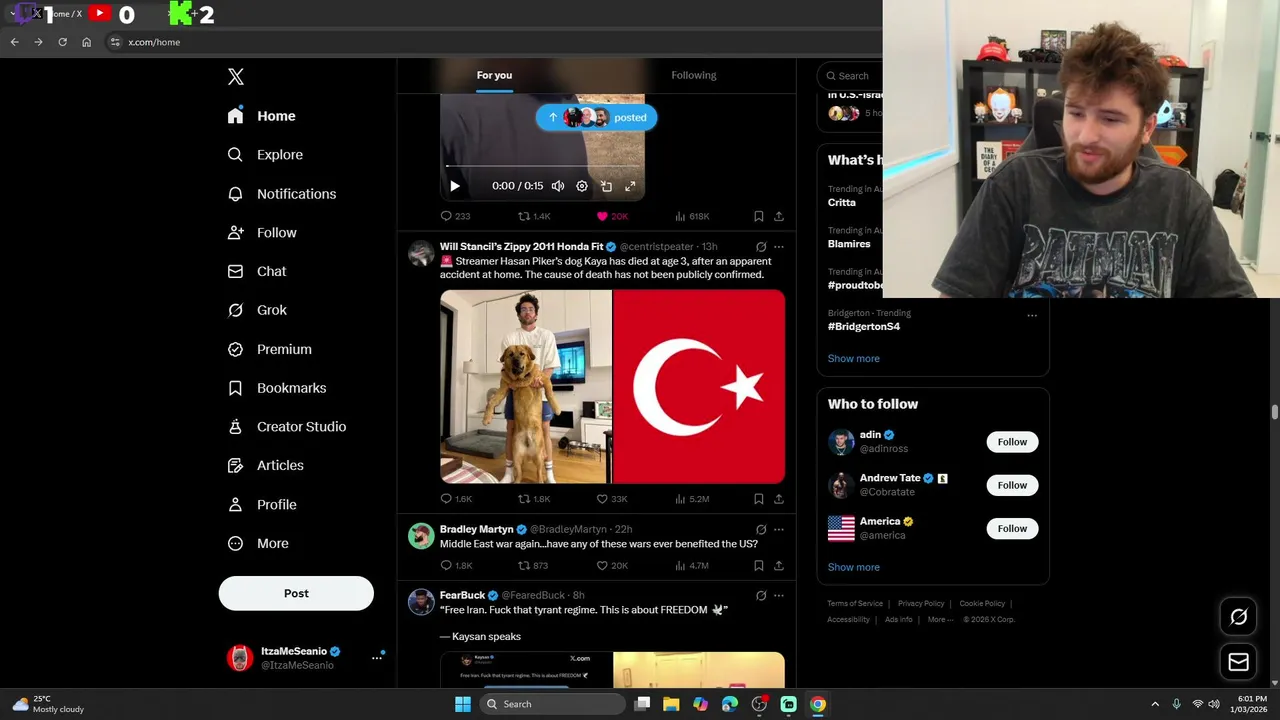Expand the More menu in sidebar
Screen dimensions: 1280x720
click(x=258, y=544)
